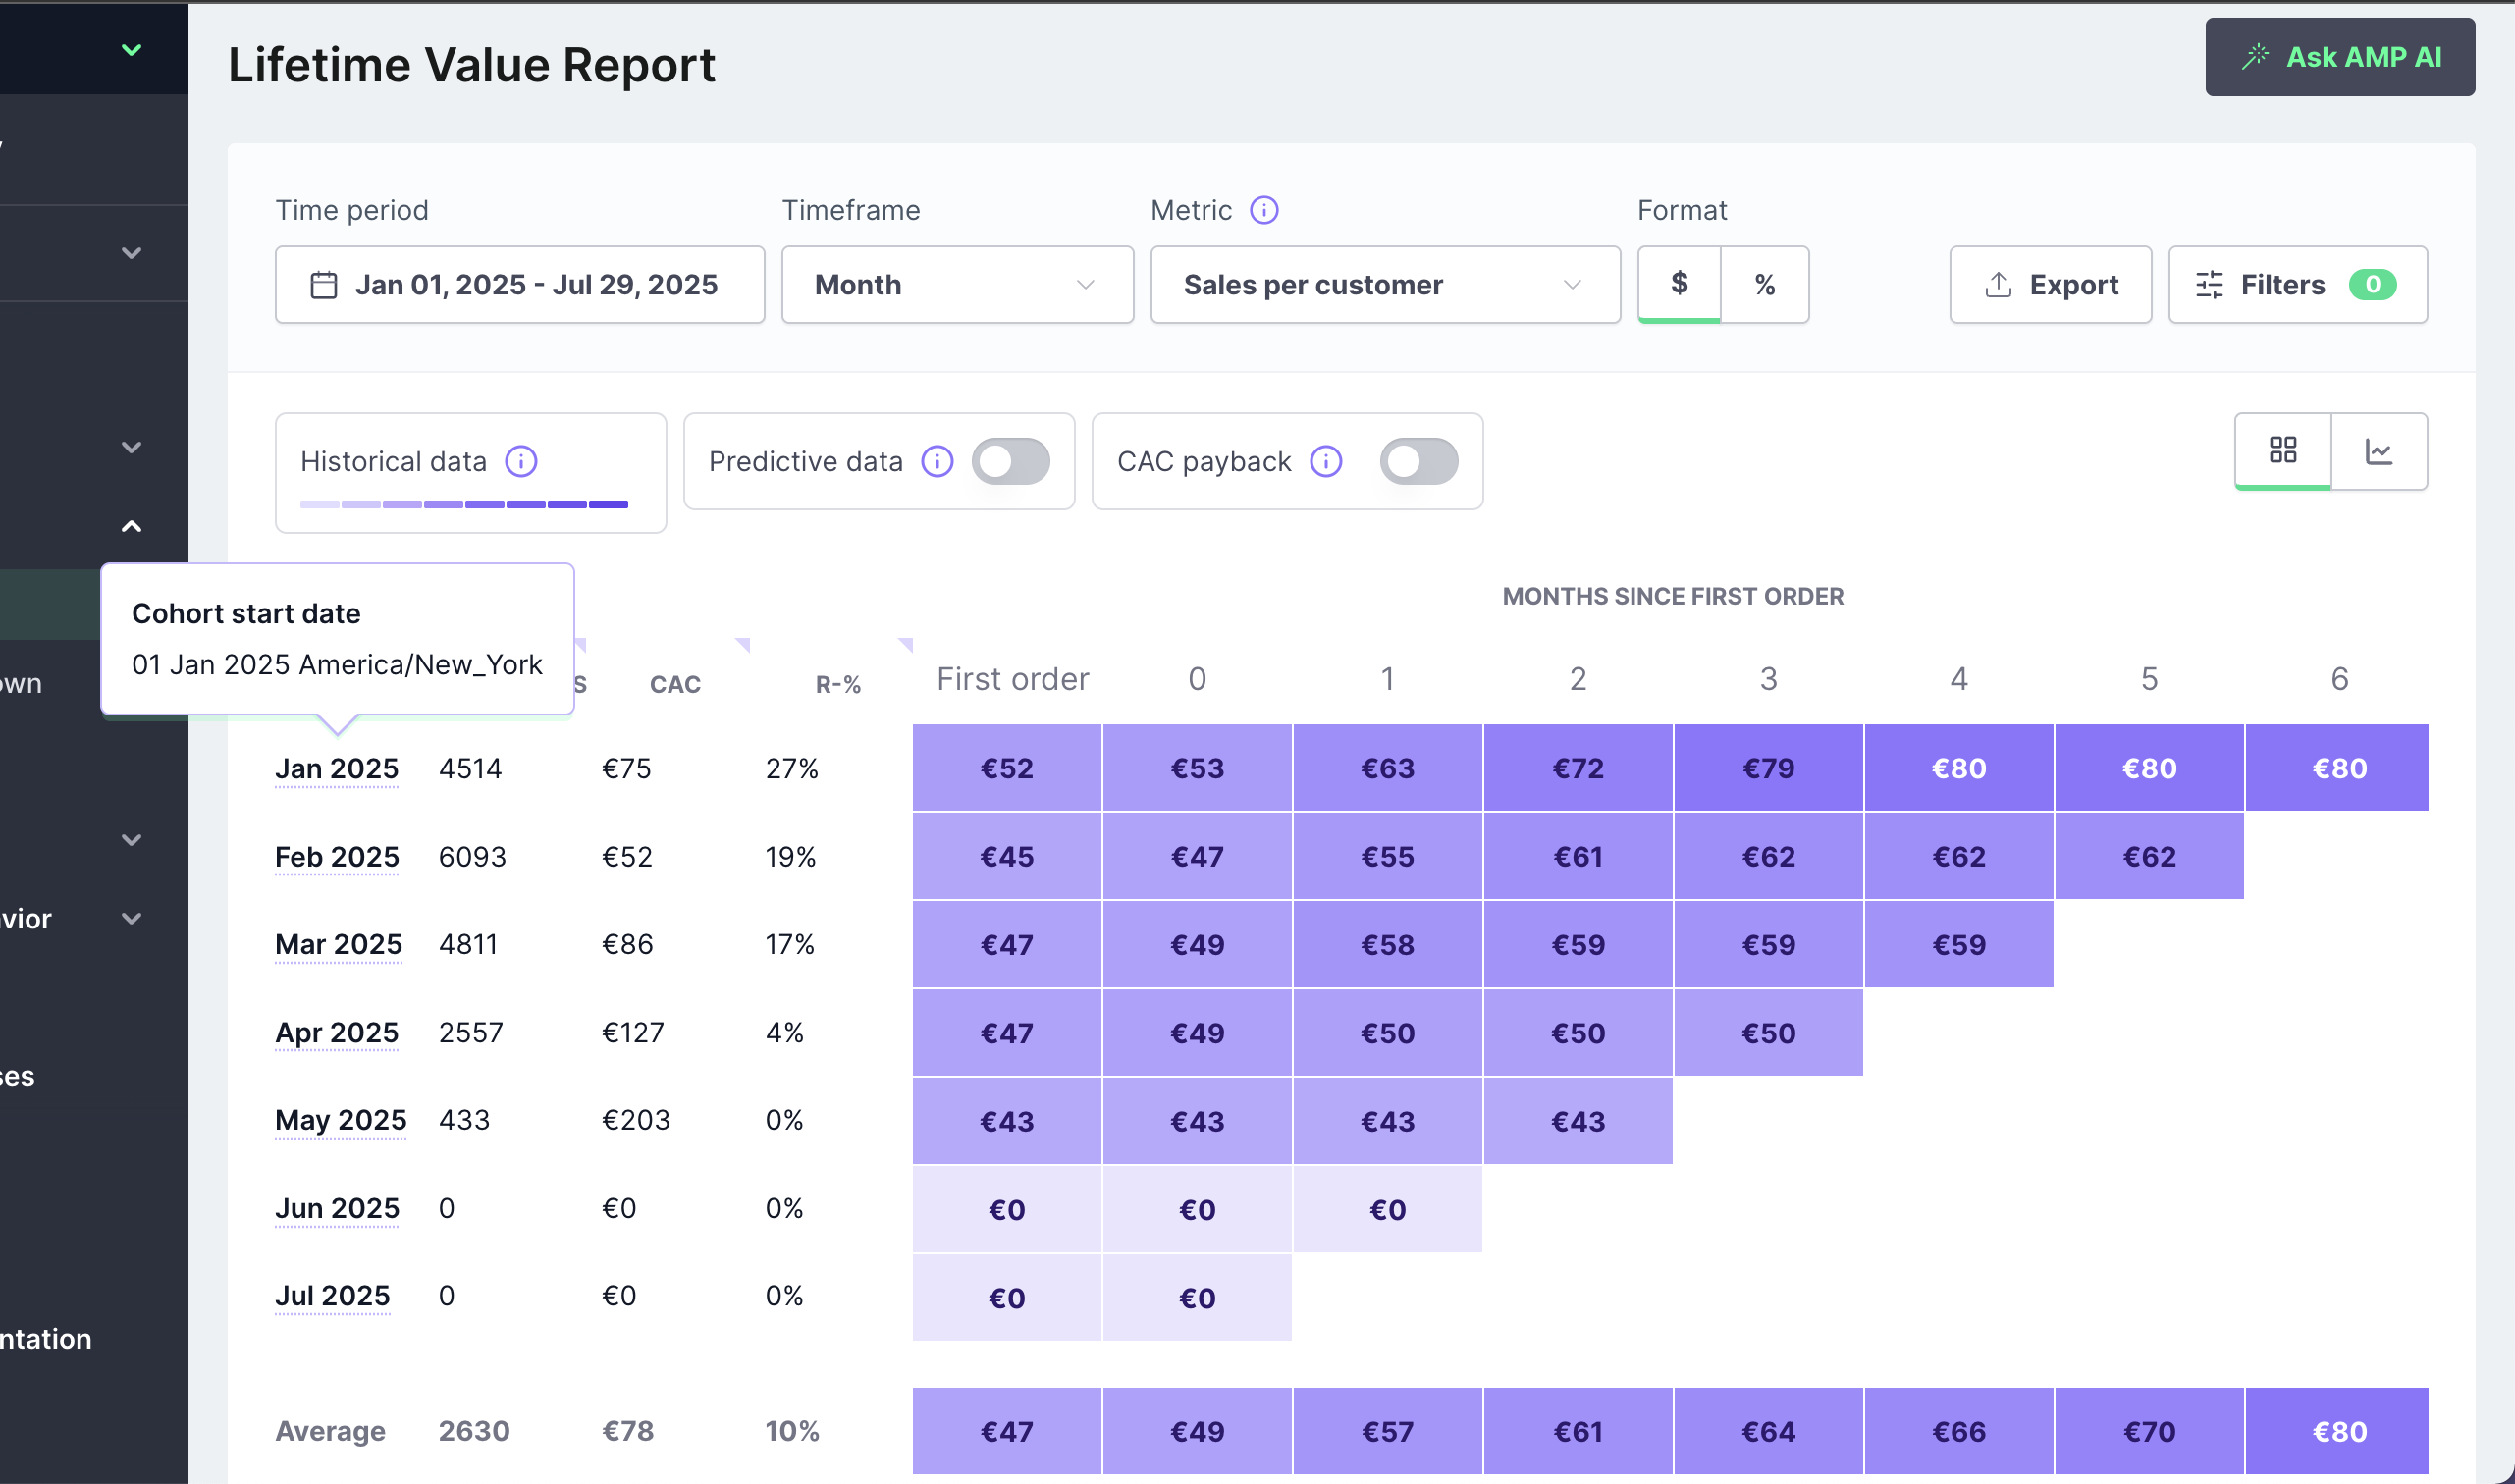This screenshot has width=2515, height=1484.
Task: Click the May 2025 CAC value €203
Action: [x=636, y=1120]
